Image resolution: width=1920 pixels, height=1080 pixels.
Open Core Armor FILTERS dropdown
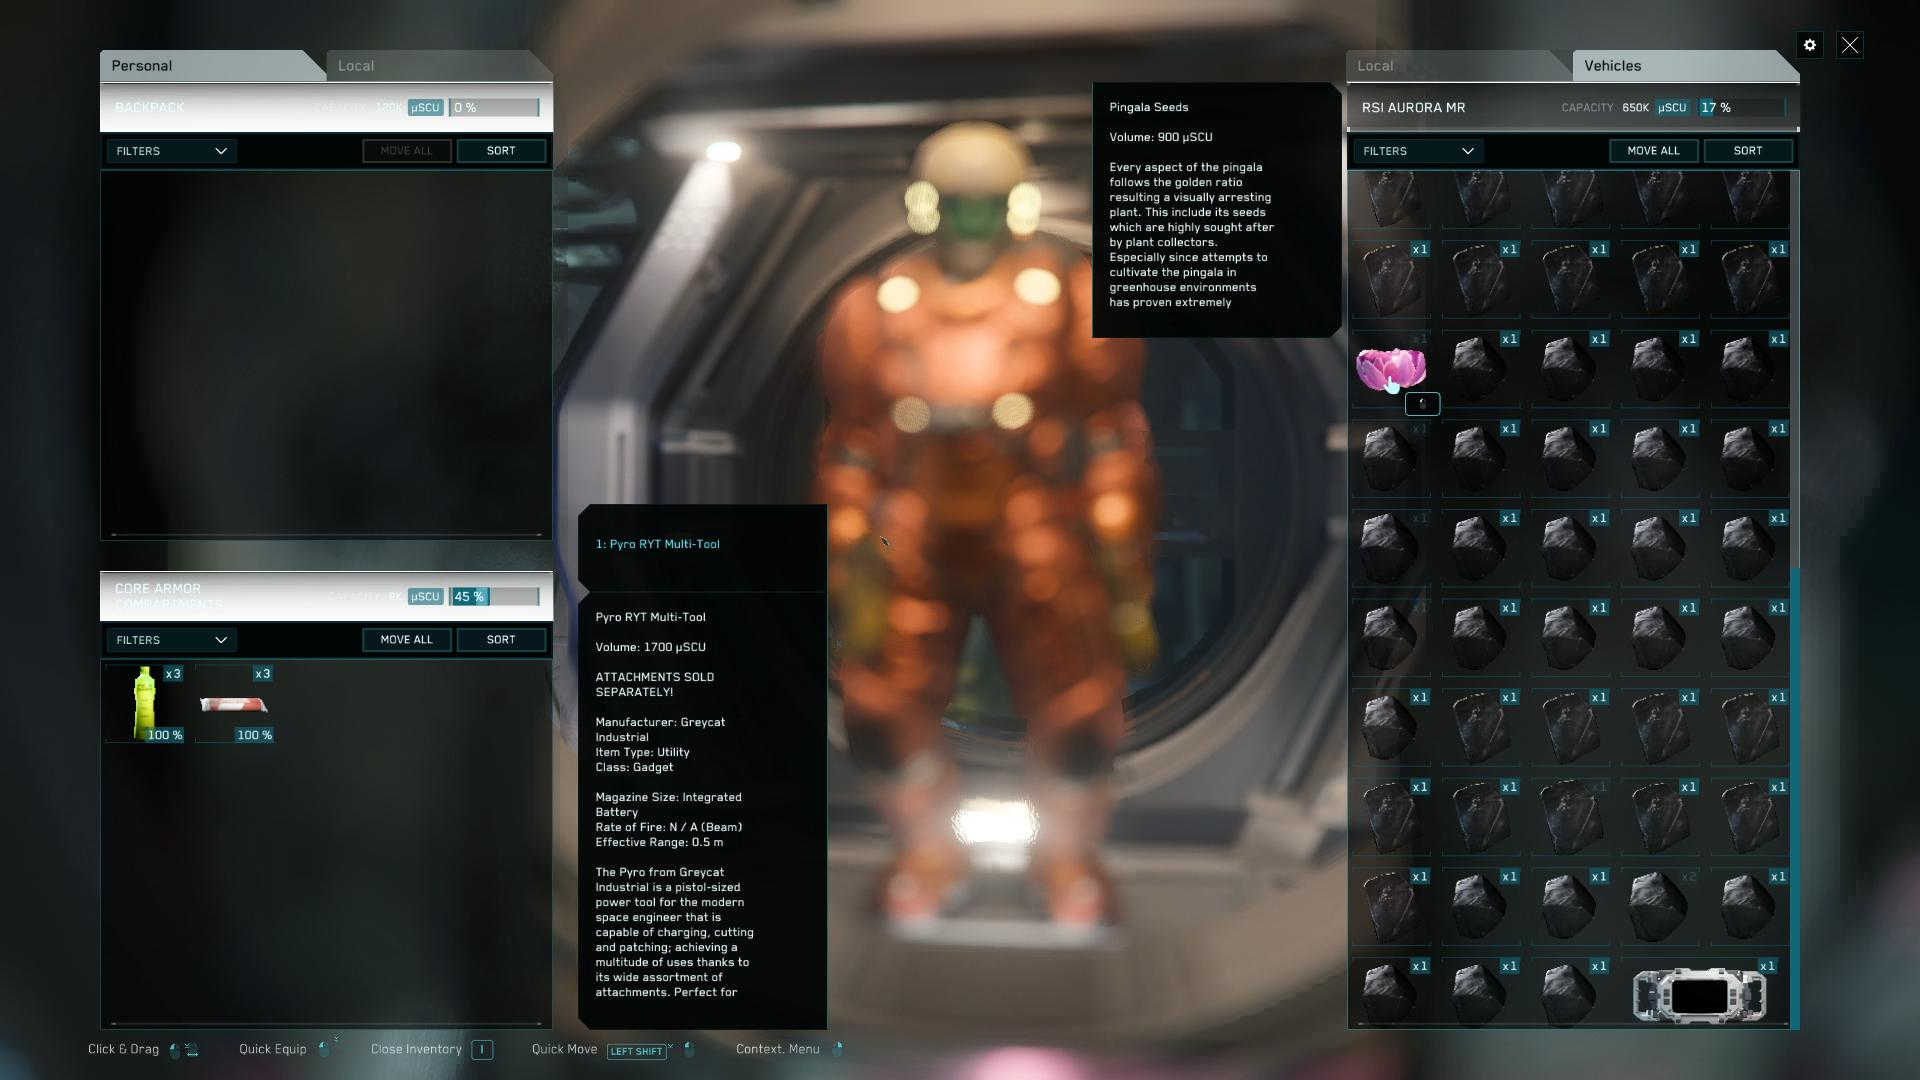click(x=171, y=640)
